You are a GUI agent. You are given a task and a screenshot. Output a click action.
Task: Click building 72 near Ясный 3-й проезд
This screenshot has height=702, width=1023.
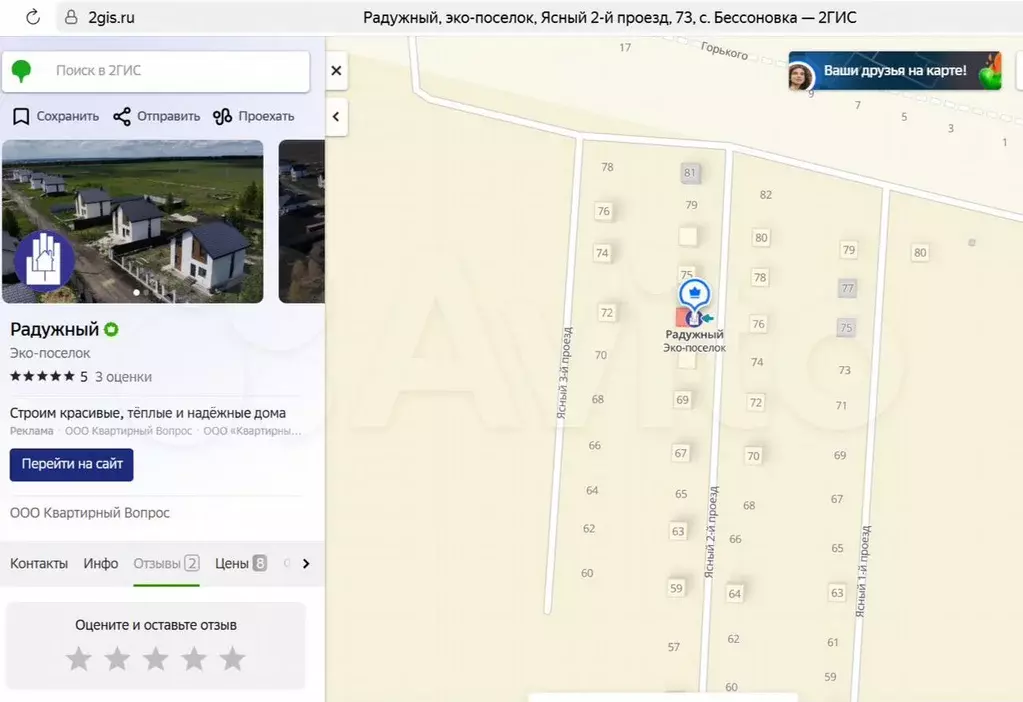[x=607, y=313]
